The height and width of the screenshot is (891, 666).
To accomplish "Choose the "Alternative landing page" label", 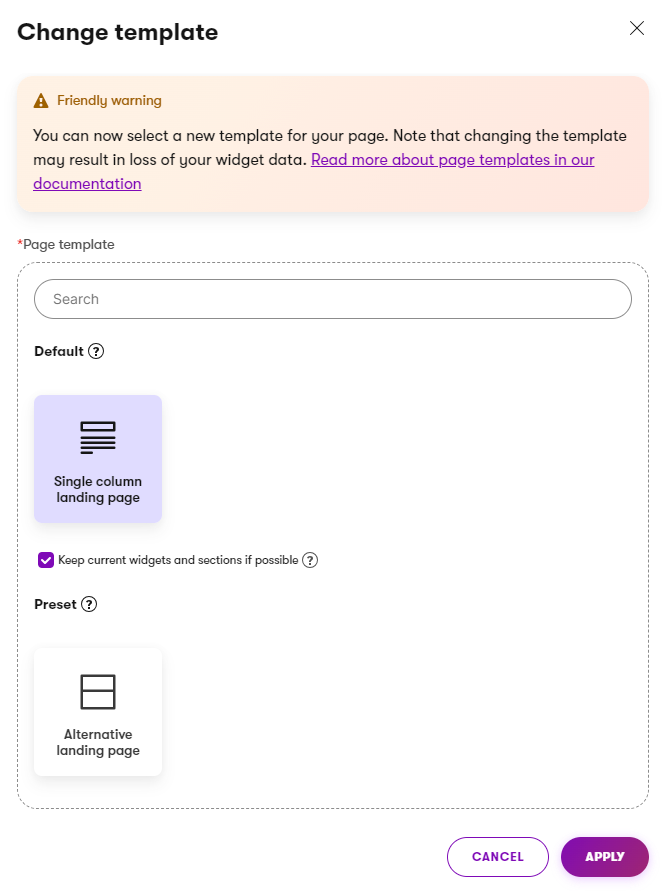I will click(98, 742).
